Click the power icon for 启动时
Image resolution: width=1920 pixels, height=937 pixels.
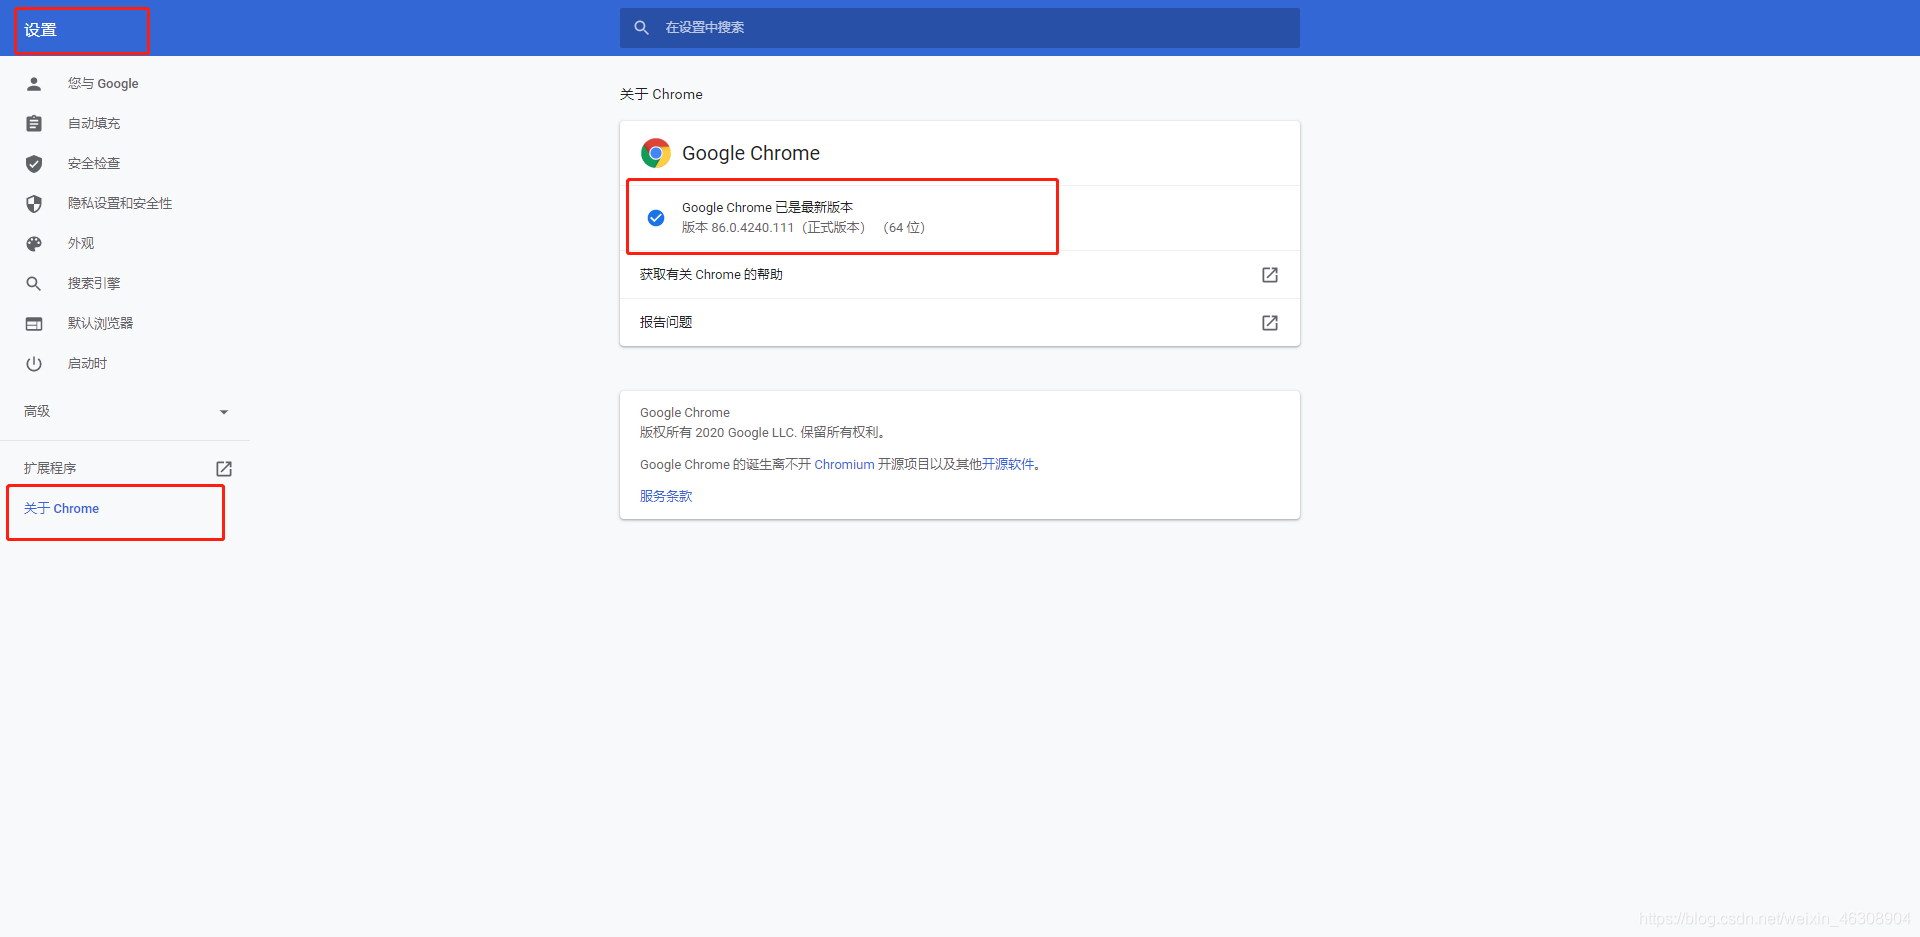point(34,364)
